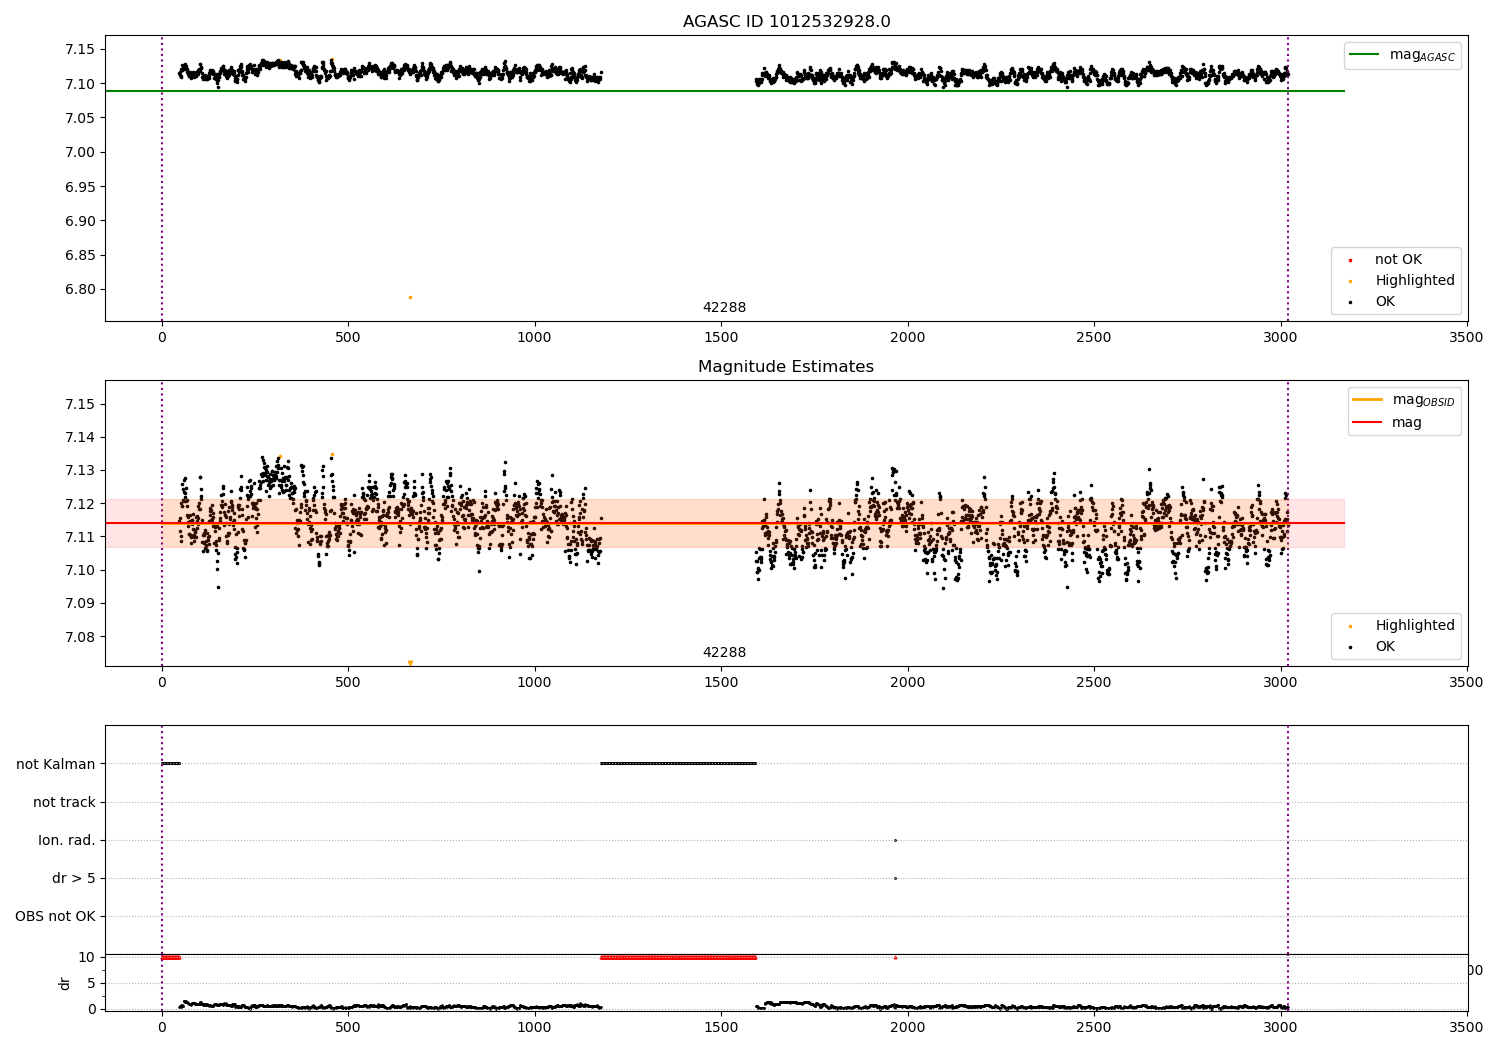The width and height of the screenshot is (1500, 1050).
Task: Click y tick '10' on the dr axis
Action: pos(87,957)
